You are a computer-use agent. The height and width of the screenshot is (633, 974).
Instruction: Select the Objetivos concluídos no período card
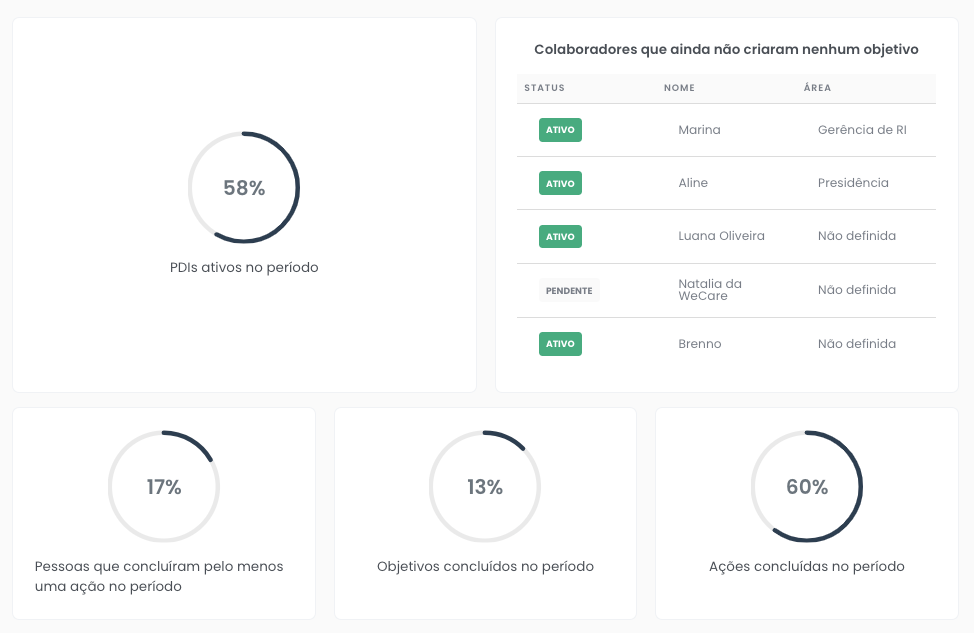click(485, 565)
